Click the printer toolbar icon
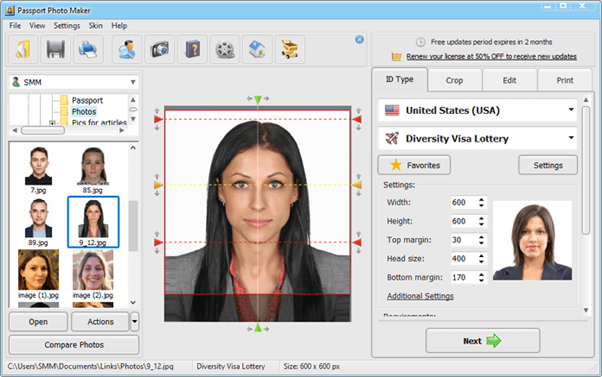The image size is (602, 377). click(88, 50)
